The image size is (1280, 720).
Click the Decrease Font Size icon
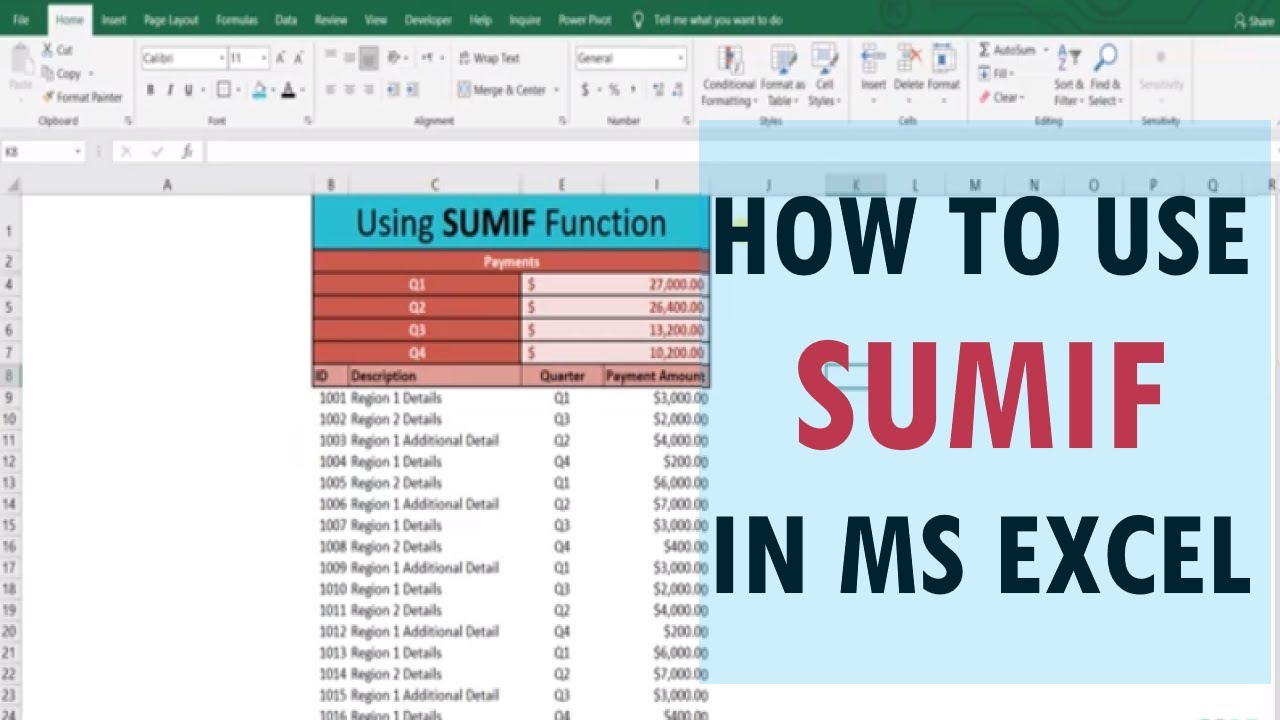[x=300, y=58]
